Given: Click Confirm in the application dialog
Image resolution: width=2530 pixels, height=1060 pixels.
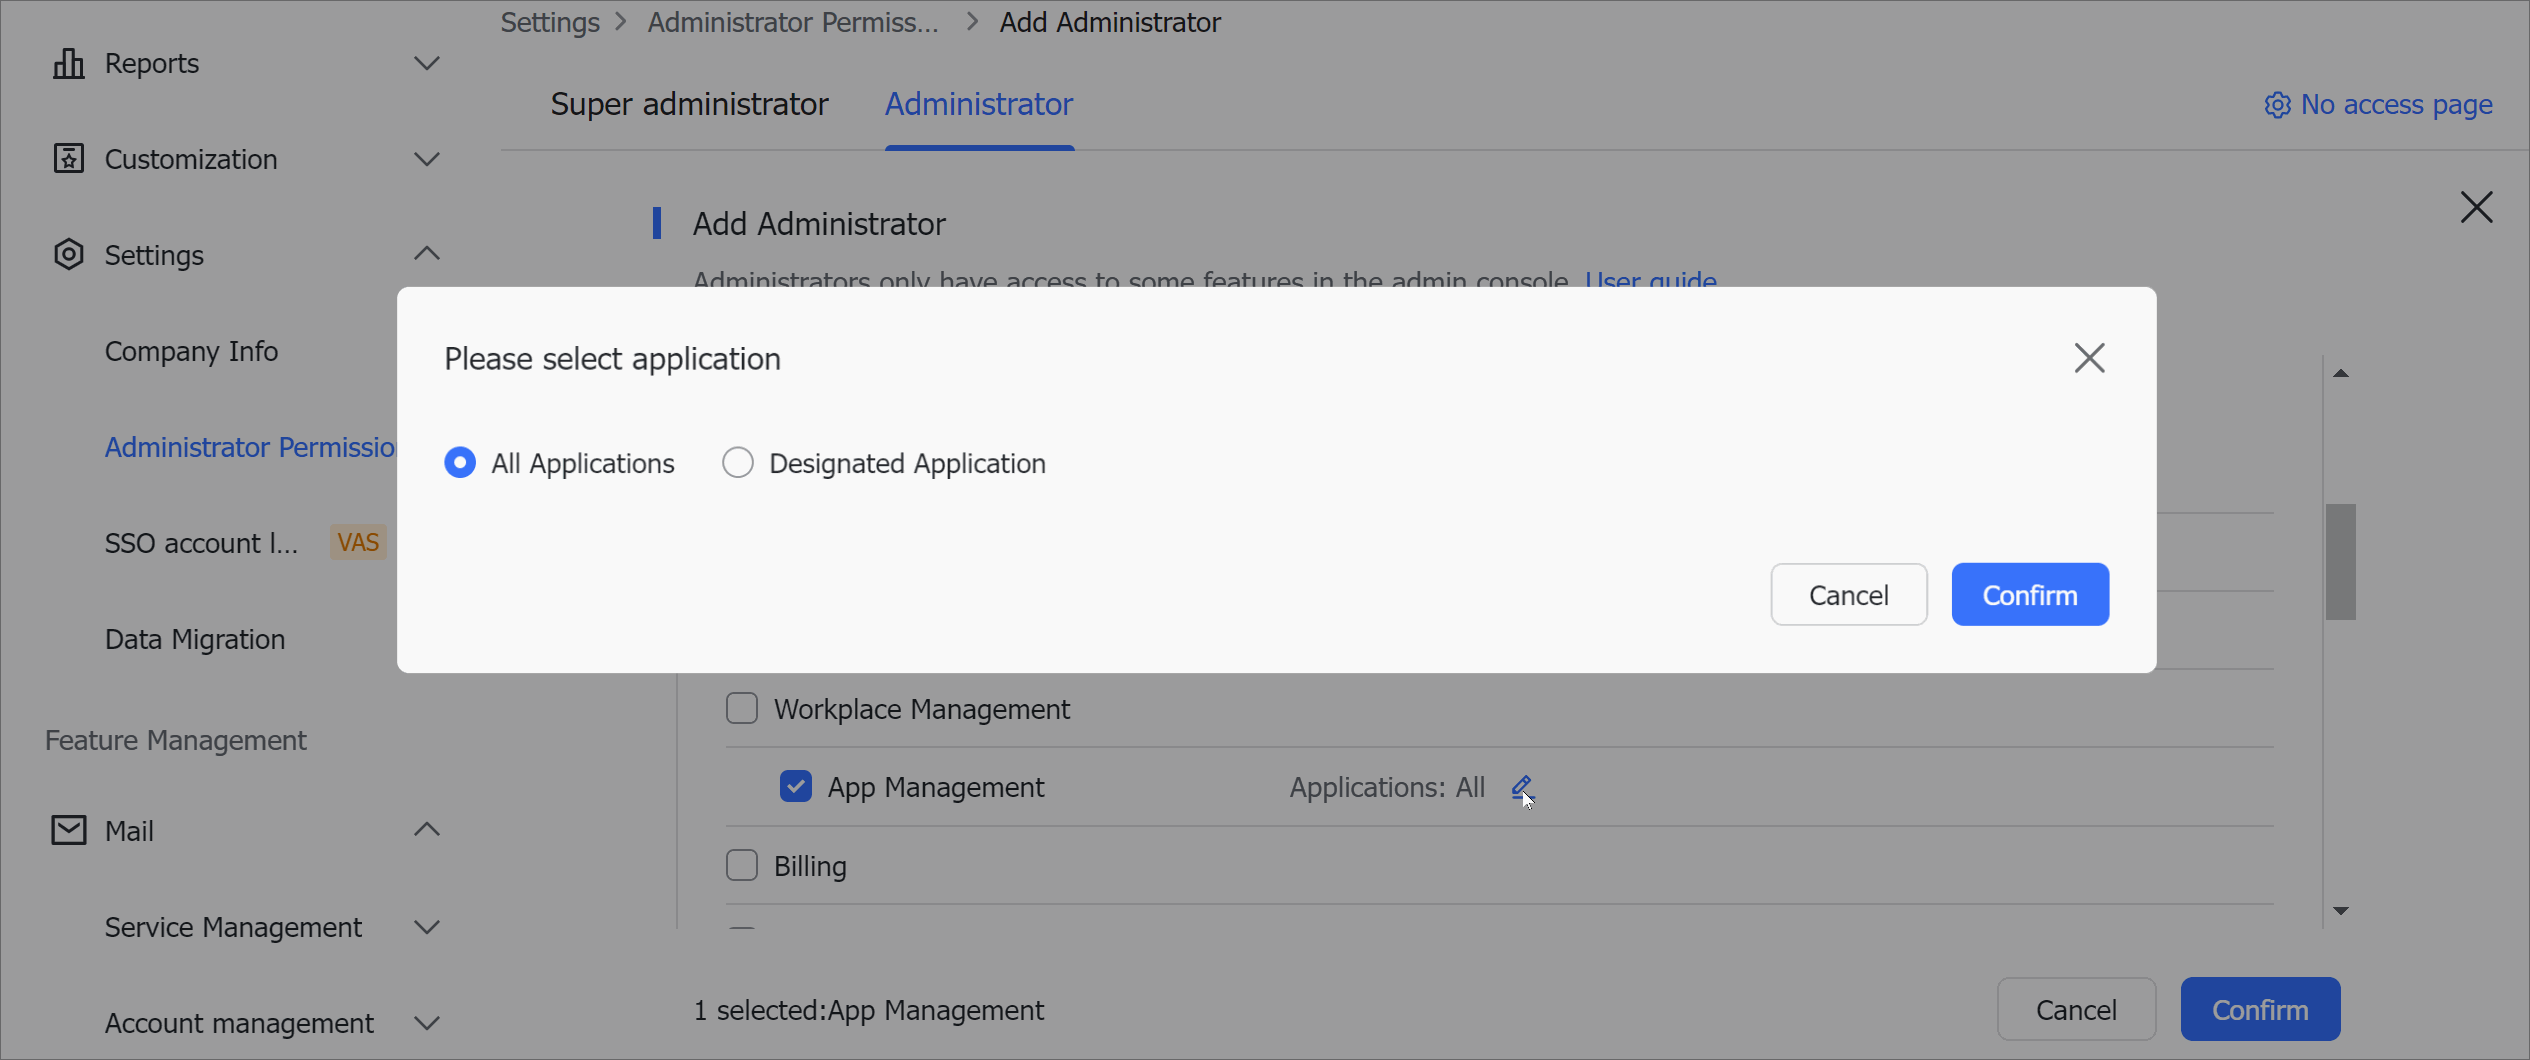Looking at the screenshot, I should (2029, 594).
